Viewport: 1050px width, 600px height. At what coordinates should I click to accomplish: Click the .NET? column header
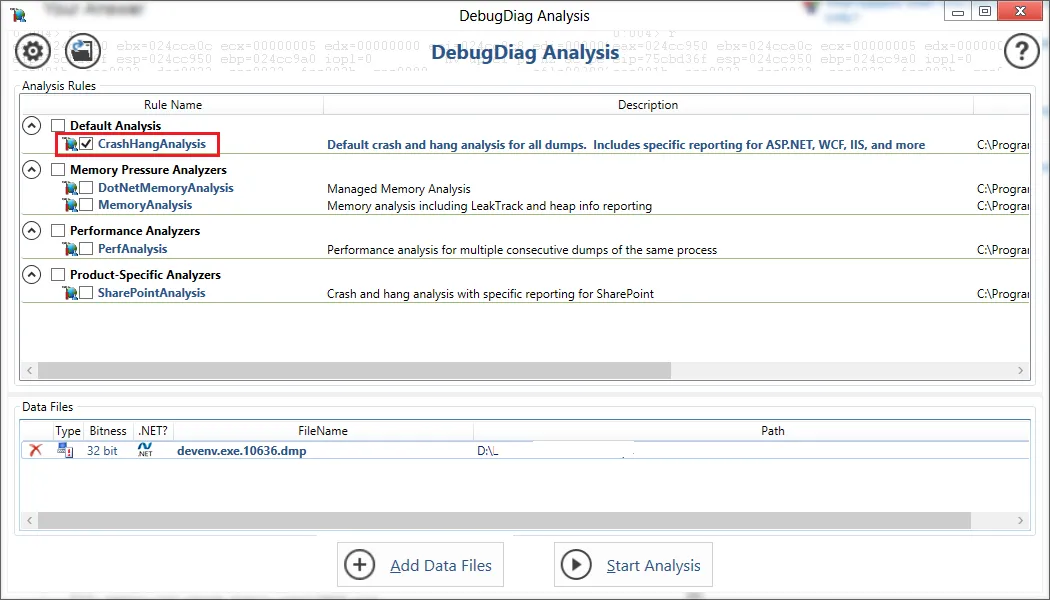coord(153,431)
